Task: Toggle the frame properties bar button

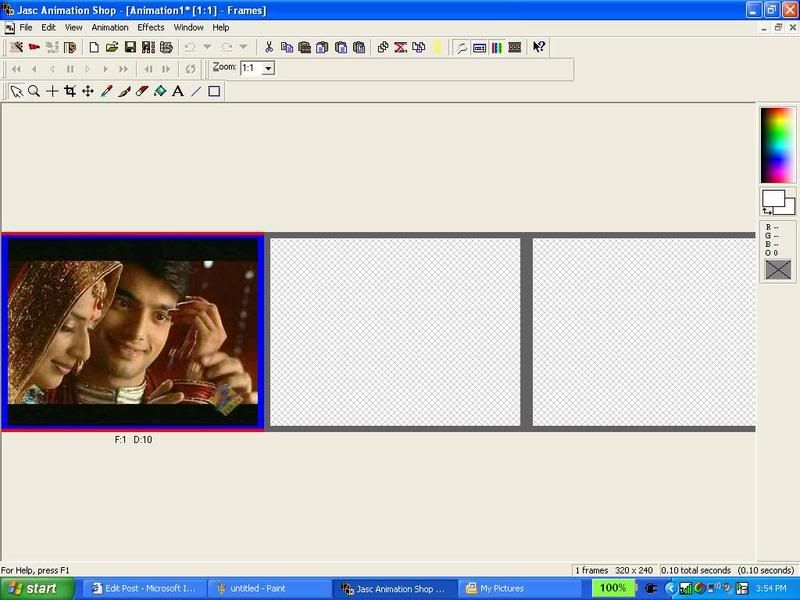Action: 479,47
